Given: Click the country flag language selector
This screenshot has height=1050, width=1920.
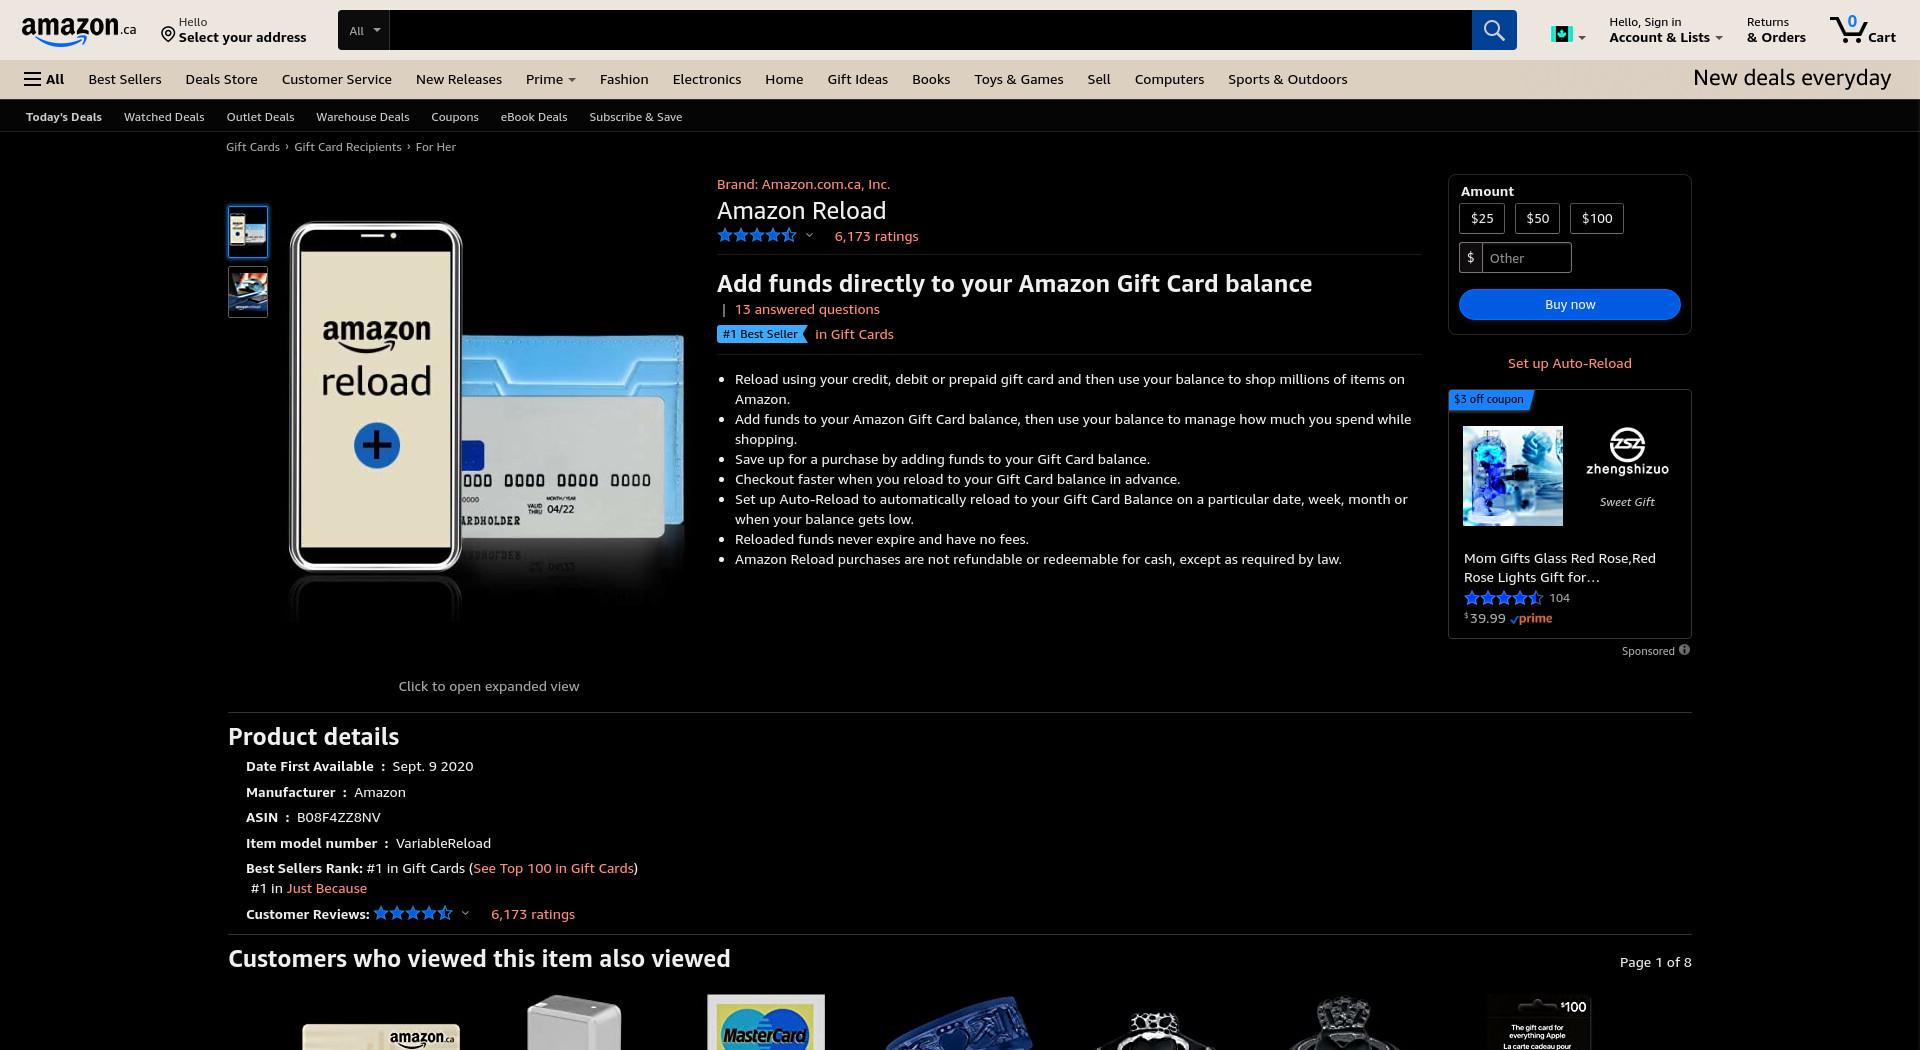Looking at the screenshot, I should click(x=1567, y=35).
